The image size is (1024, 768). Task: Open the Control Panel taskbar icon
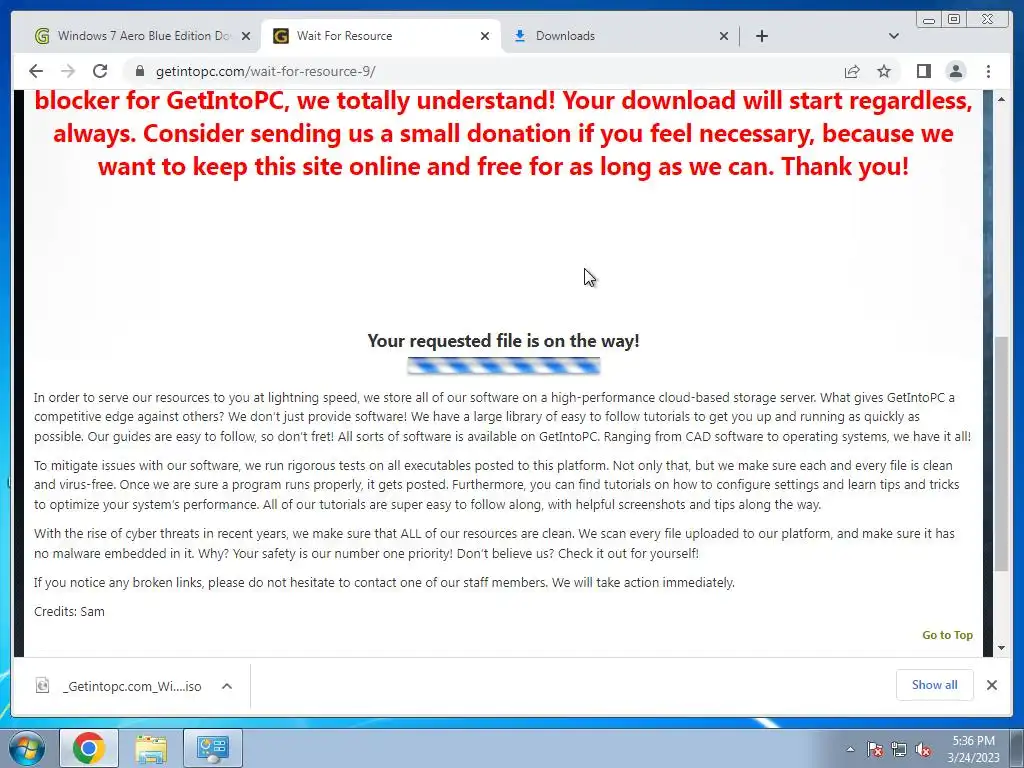point(213,748)
